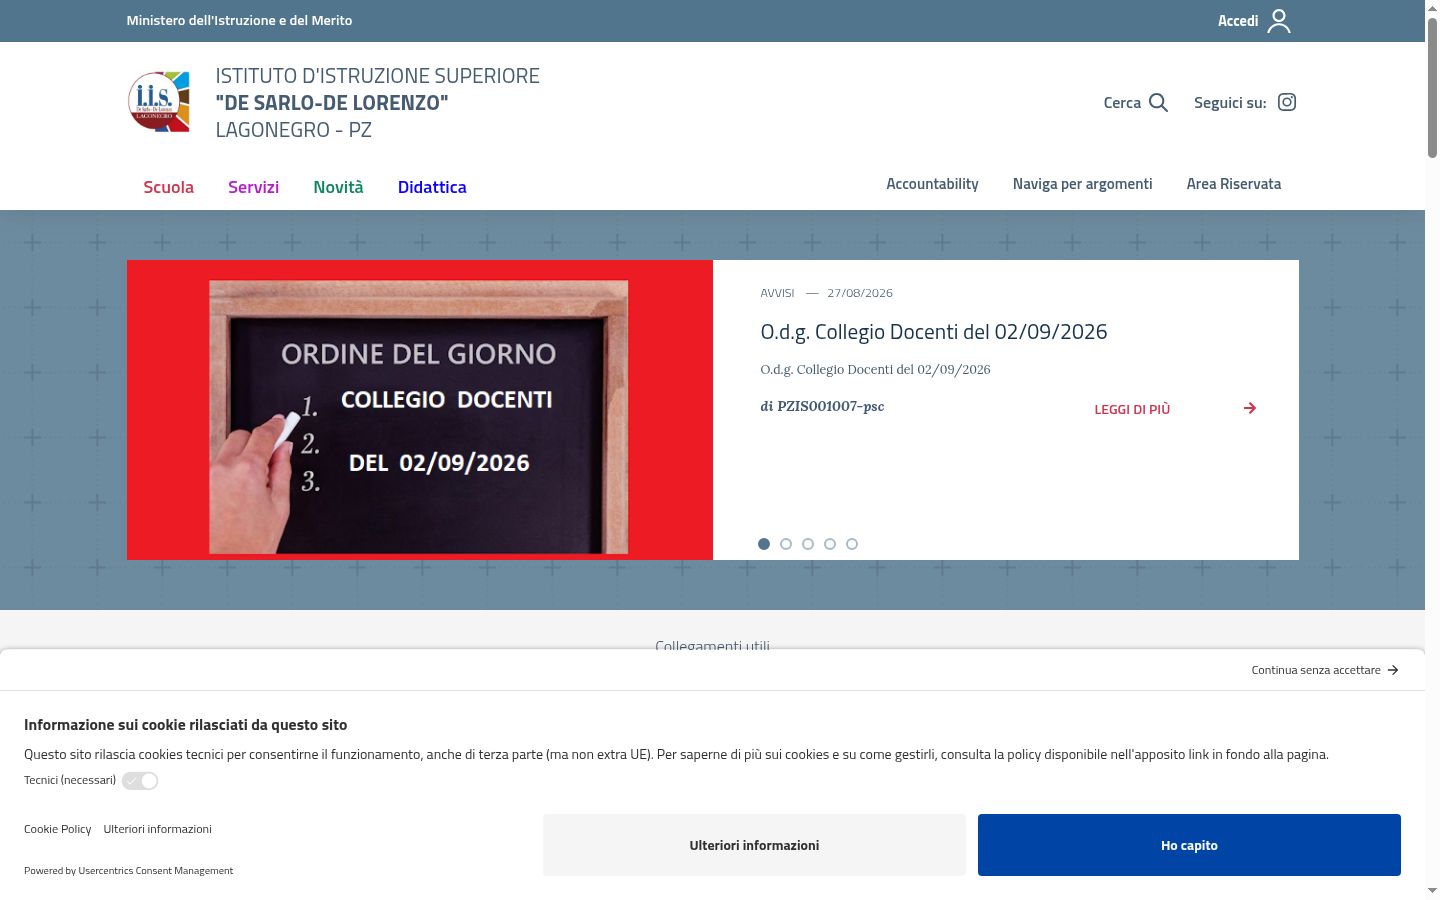Click the scrollbar down arrow
This screenshot has width=1440, height=900.
click(1432, 890)
